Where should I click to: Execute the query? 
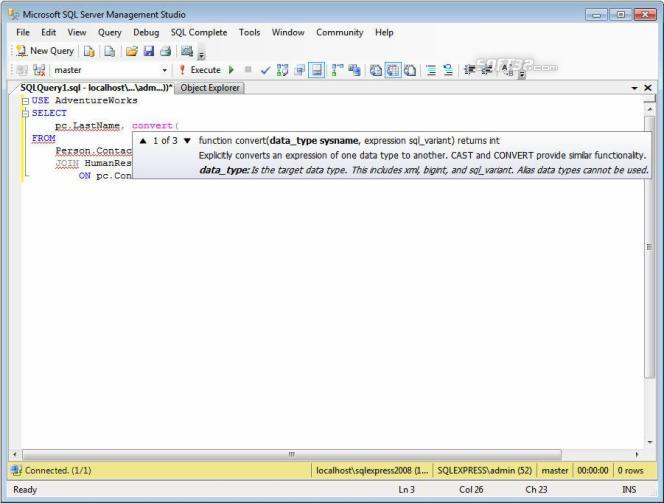pyautogui.click(x=200, y=70)
